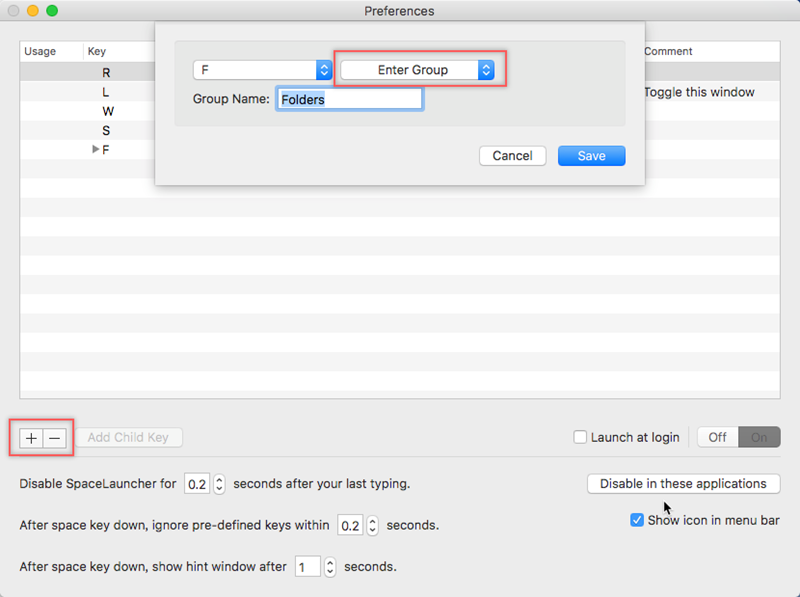Switch SpaceLauncher to Off
Screen dimensions: 800x597
point(717,437)
